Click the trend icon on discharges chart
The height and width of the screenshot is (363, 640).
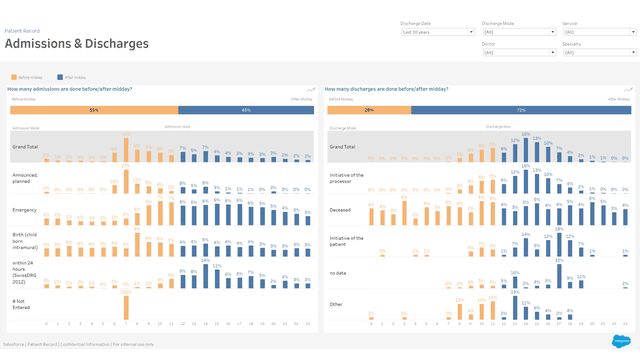point(628,89)
